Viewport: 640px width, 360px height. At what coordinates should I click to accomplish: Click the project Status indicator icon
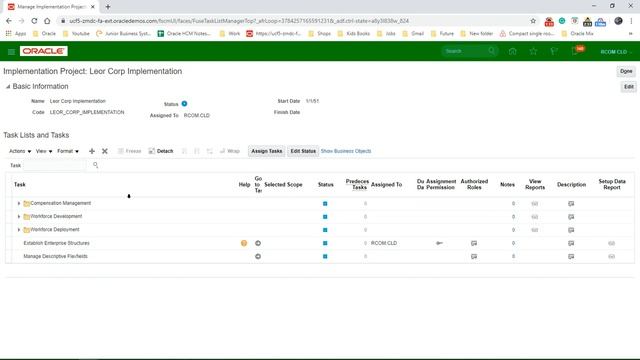[x=184, y=104]
